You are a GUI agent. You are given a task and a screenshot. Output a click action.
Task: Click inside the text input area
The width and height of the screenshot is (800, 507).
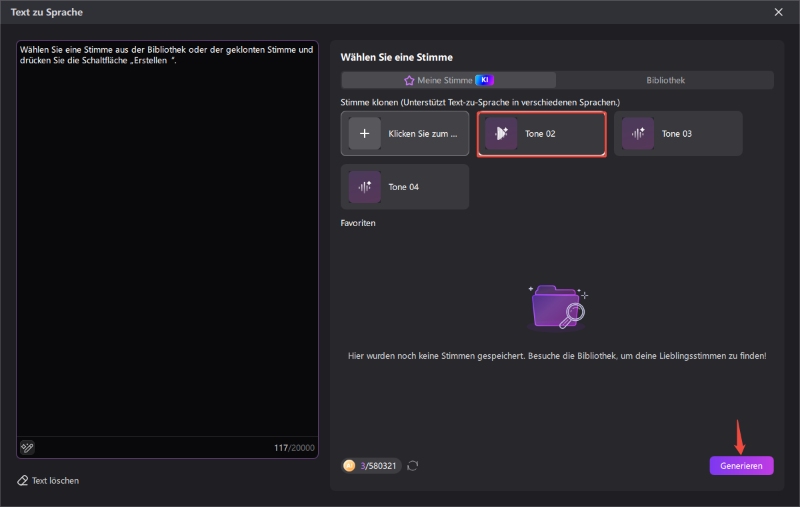pyautogui.click(x=167, y=250)
